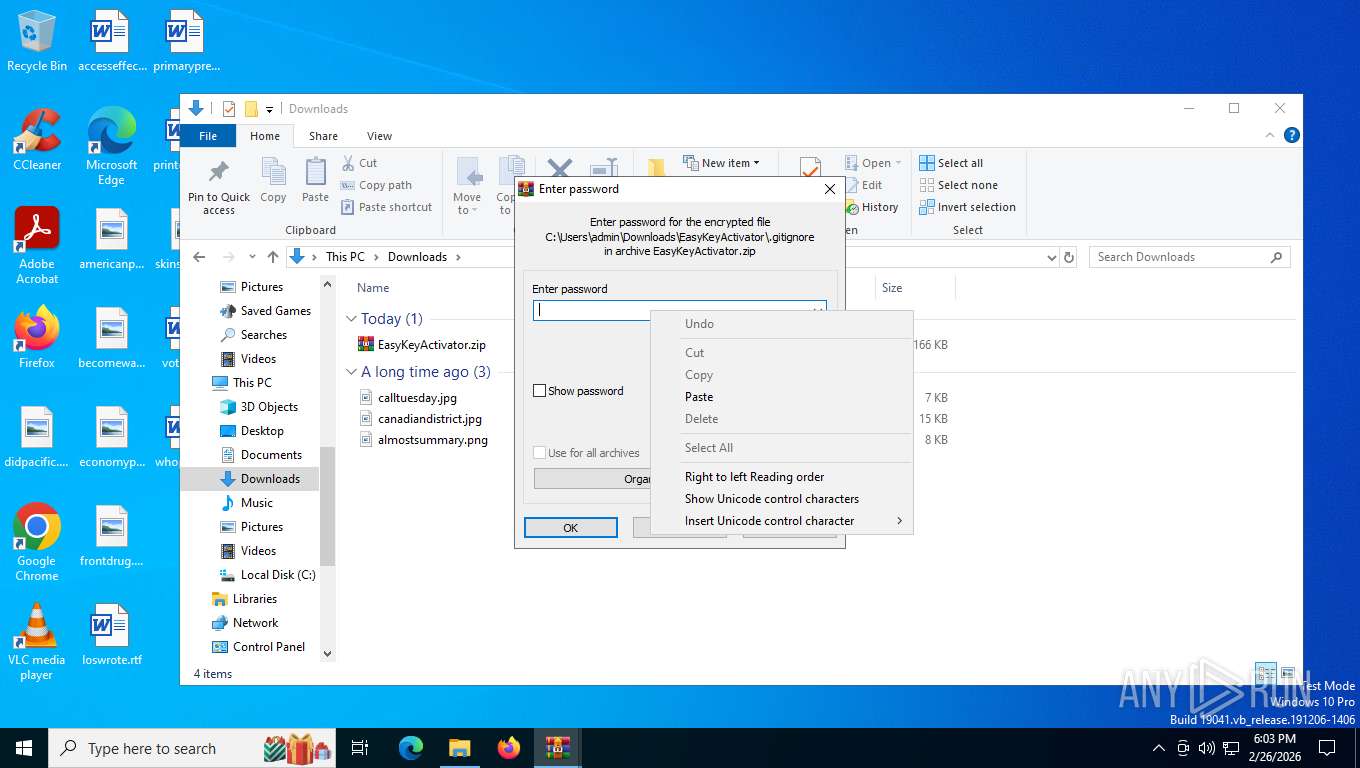Click the Name column header
Image resolution: width=1360 pixels, height=768 pixels.
[373, 288]
